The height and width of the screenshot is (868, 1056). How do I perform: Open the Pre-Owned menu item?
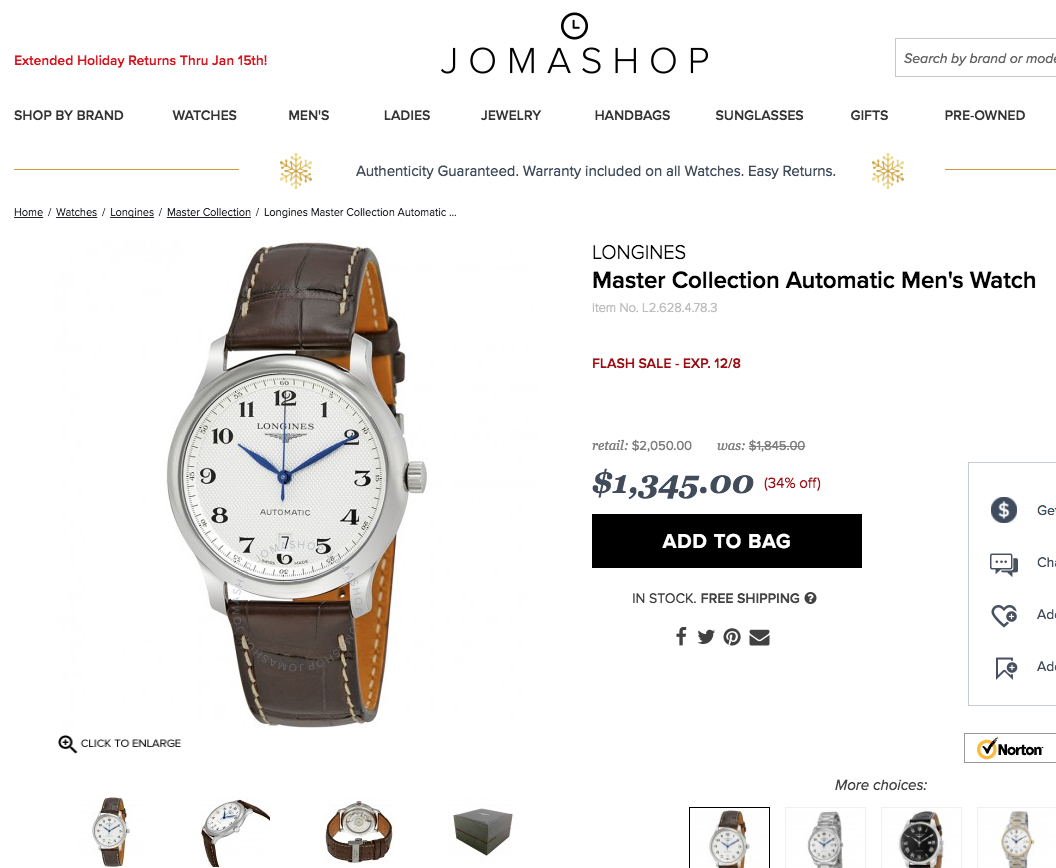tap(985, 115)
